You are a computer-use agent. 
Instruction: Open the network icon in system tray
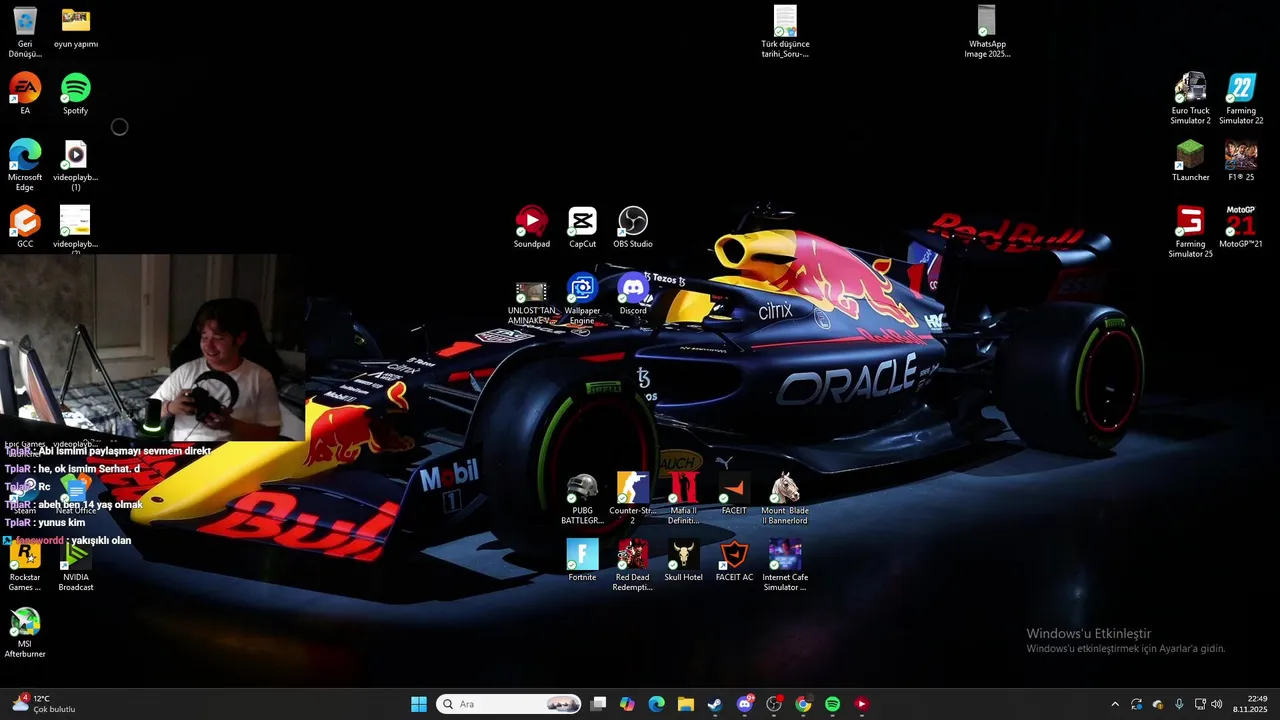[1200, 704]
